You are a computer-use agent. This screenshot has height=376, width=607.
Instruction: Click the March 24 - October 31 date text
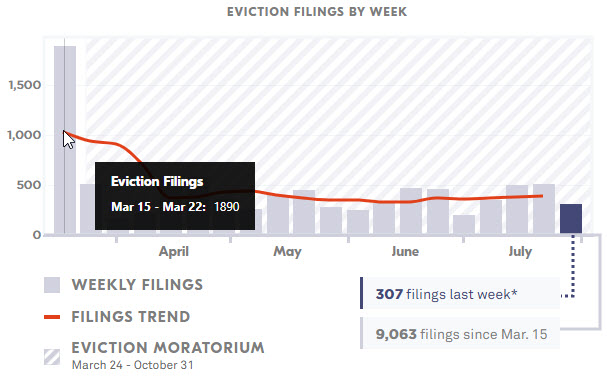click(x=132, y=365)
